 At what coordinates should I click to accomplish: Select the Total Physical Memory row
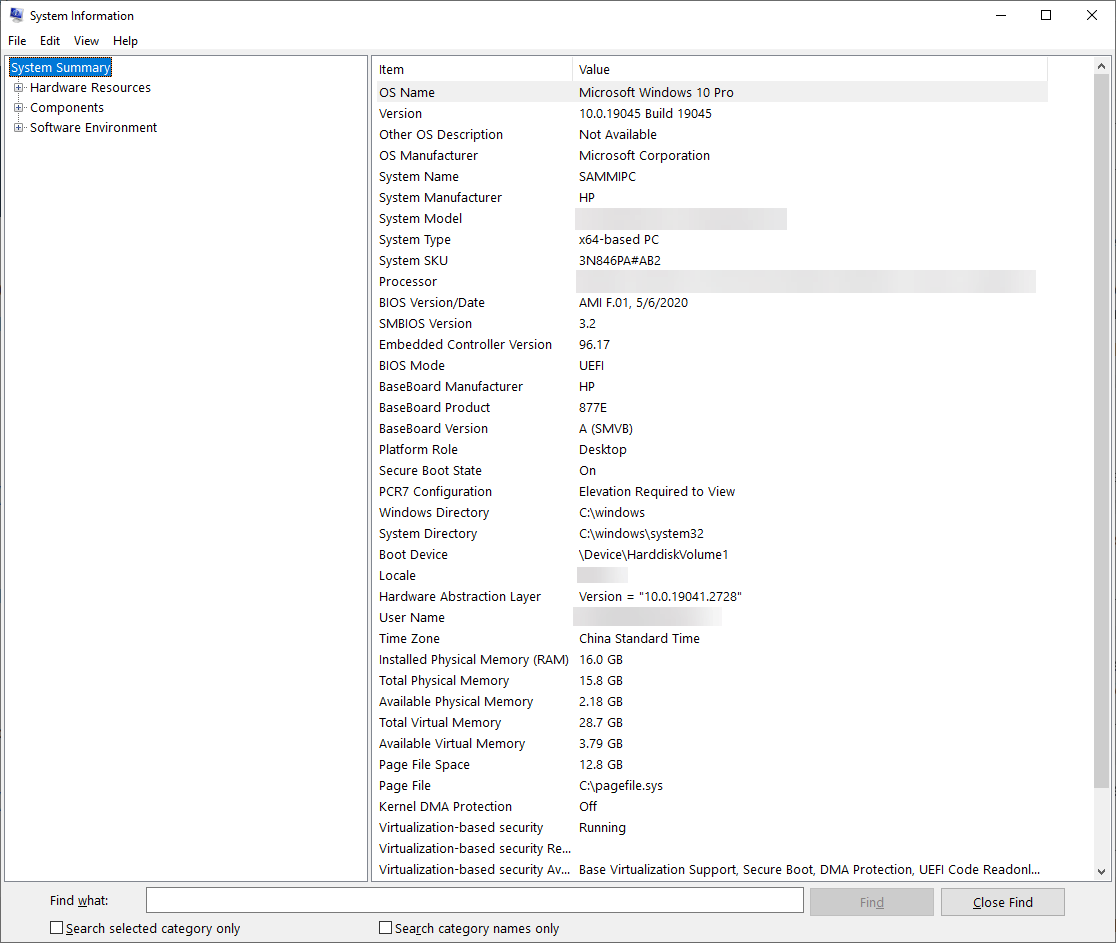pyautogui.click(x=712, y=680)
